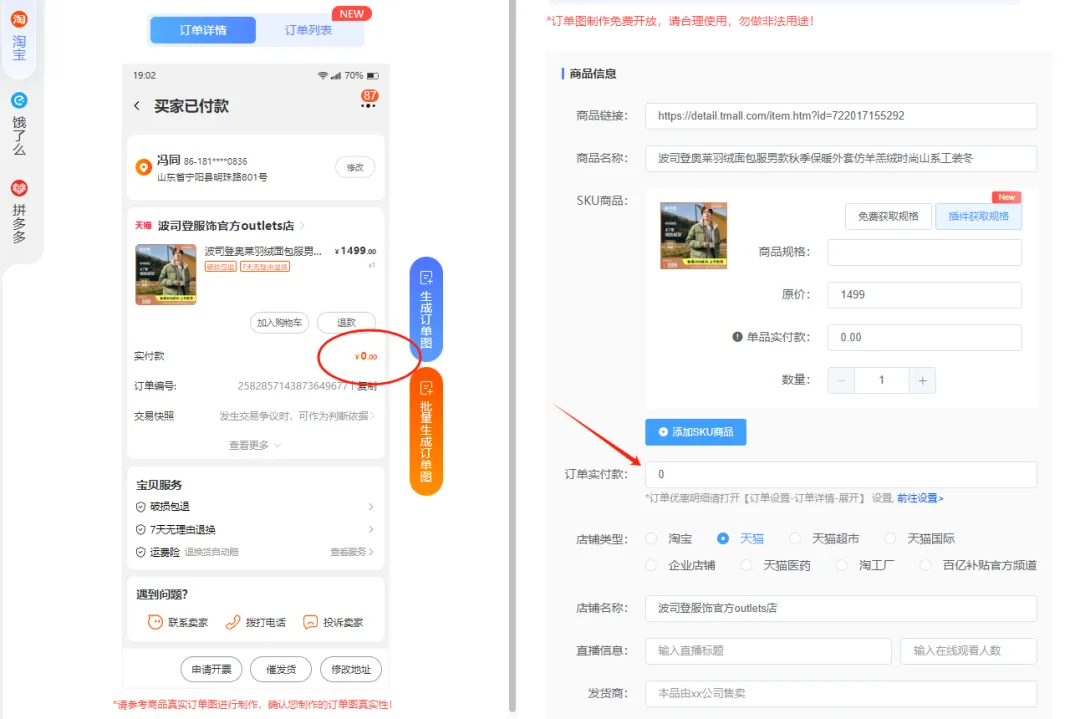Switch to 订单详情 tab

pos(202,30)
